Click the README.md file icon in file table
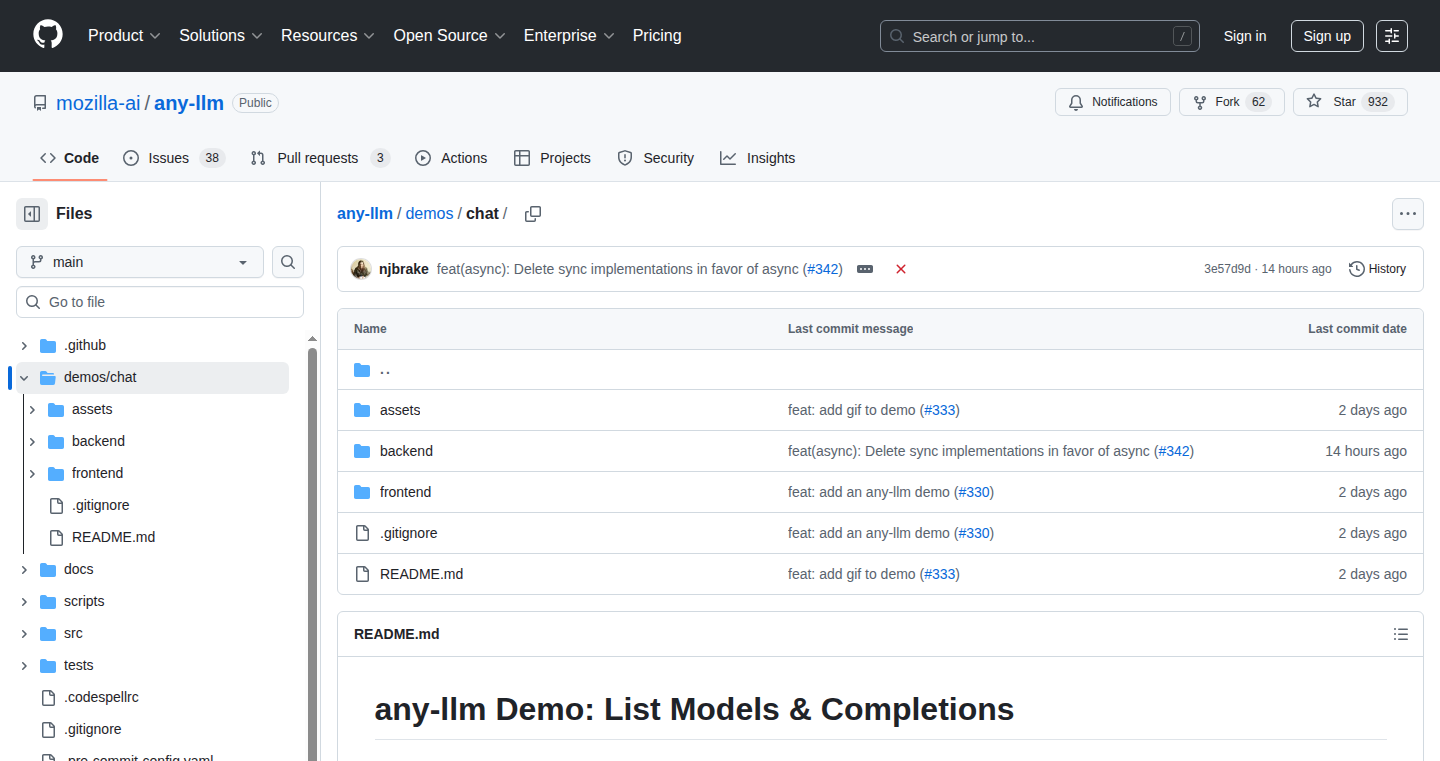Viewport: 1440px width, 761px height. pyautogui.click(x=362, y=574)
